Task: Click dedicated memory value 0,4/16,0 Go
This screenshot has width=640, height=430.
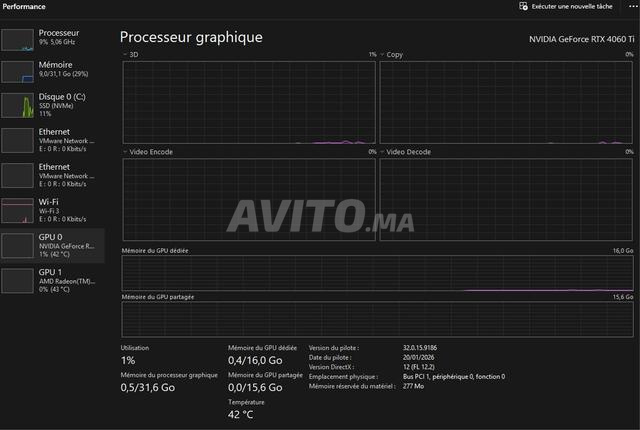Action: [x=255, y=360]
